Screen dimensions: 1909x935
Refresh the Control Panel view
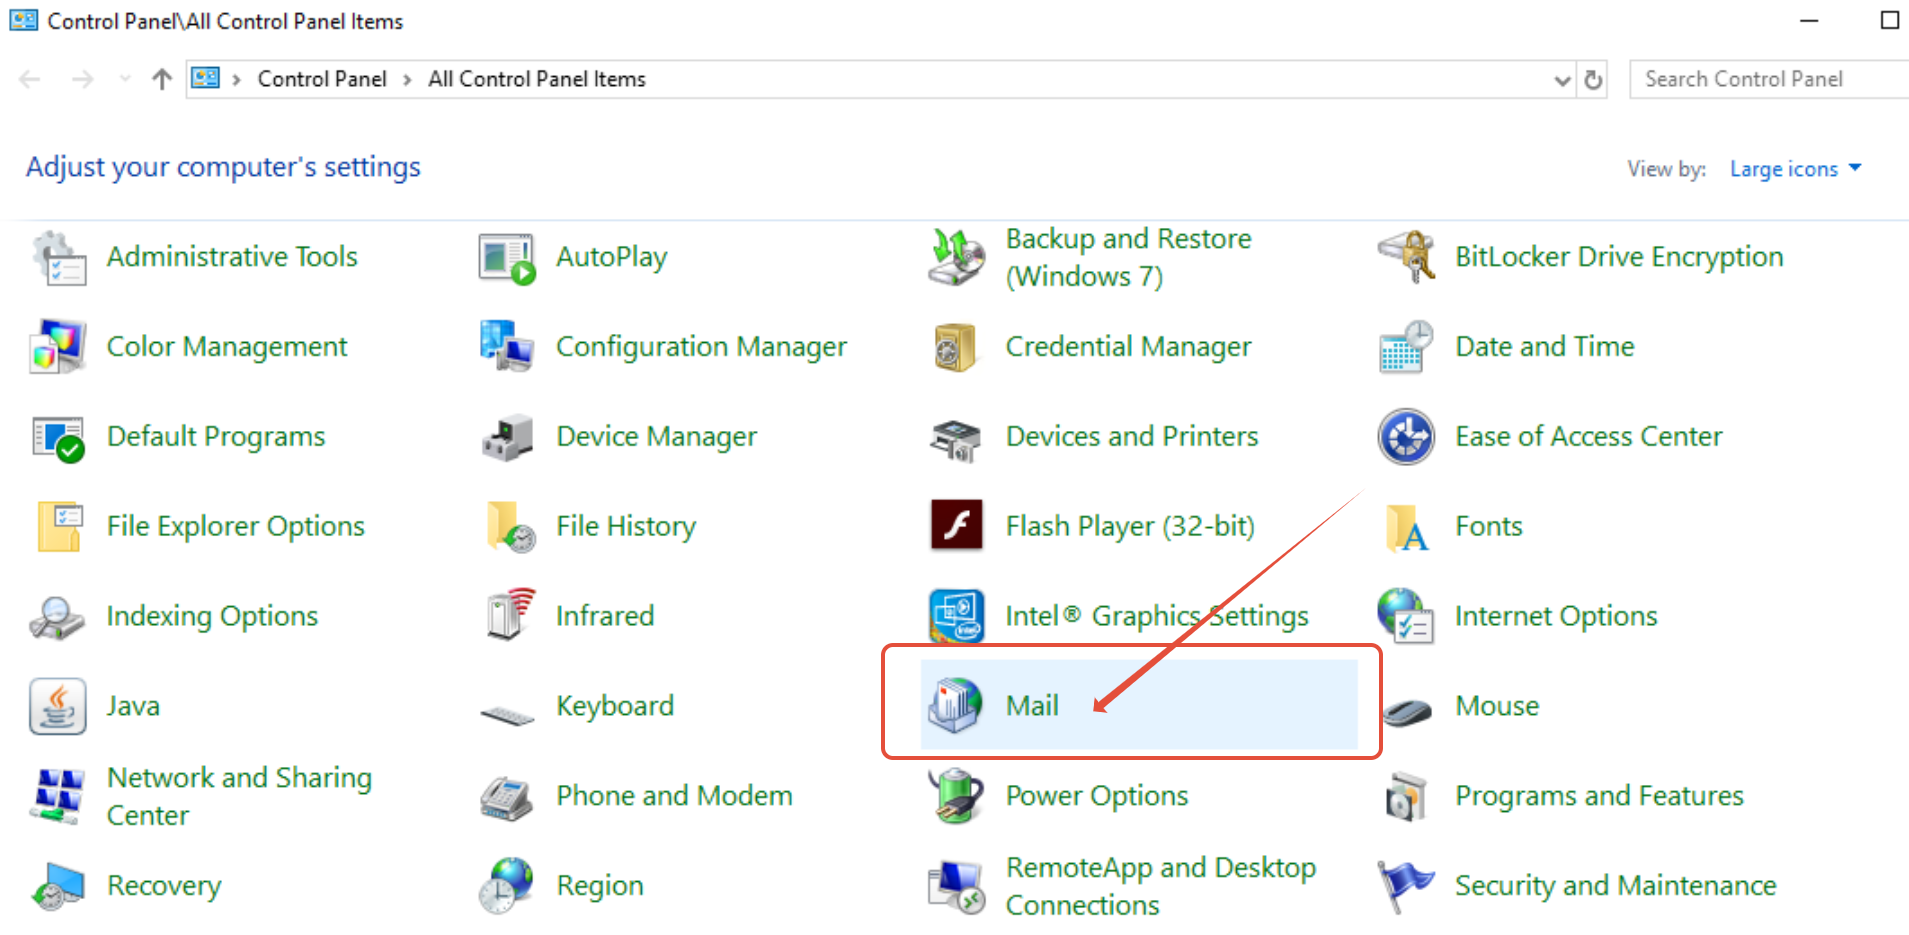pos(1594,79)
